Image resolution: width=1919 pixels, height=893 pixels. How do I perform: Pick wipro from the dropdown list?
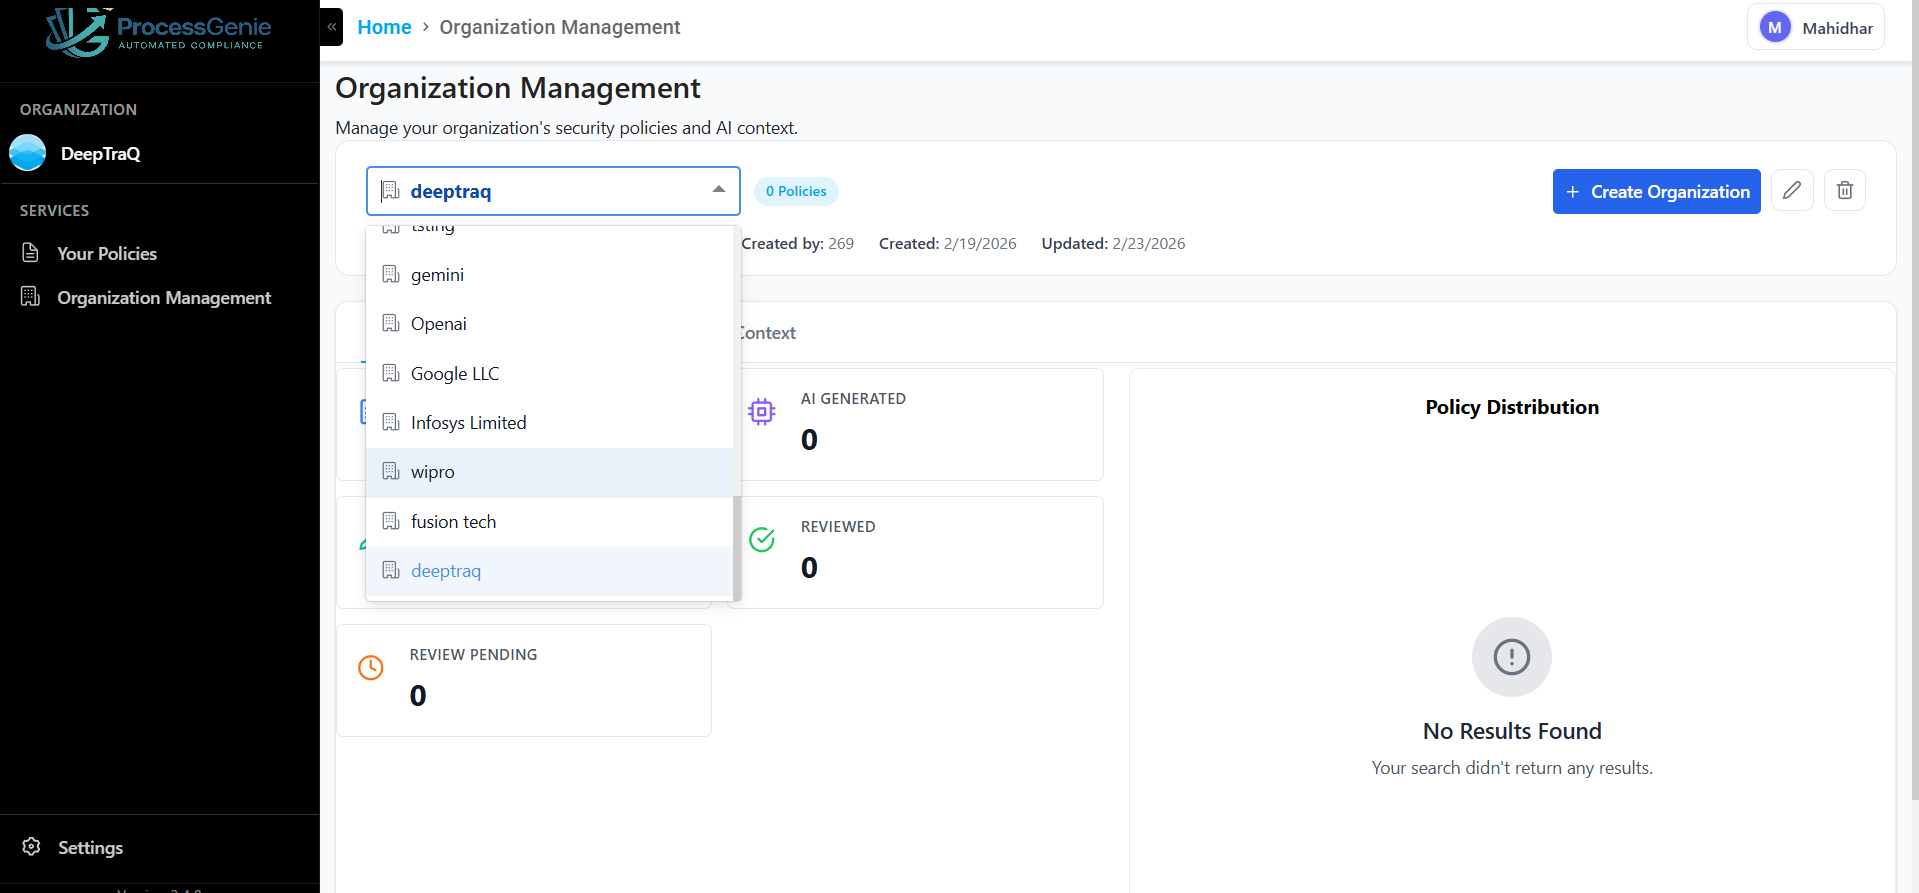pos(549,472)
